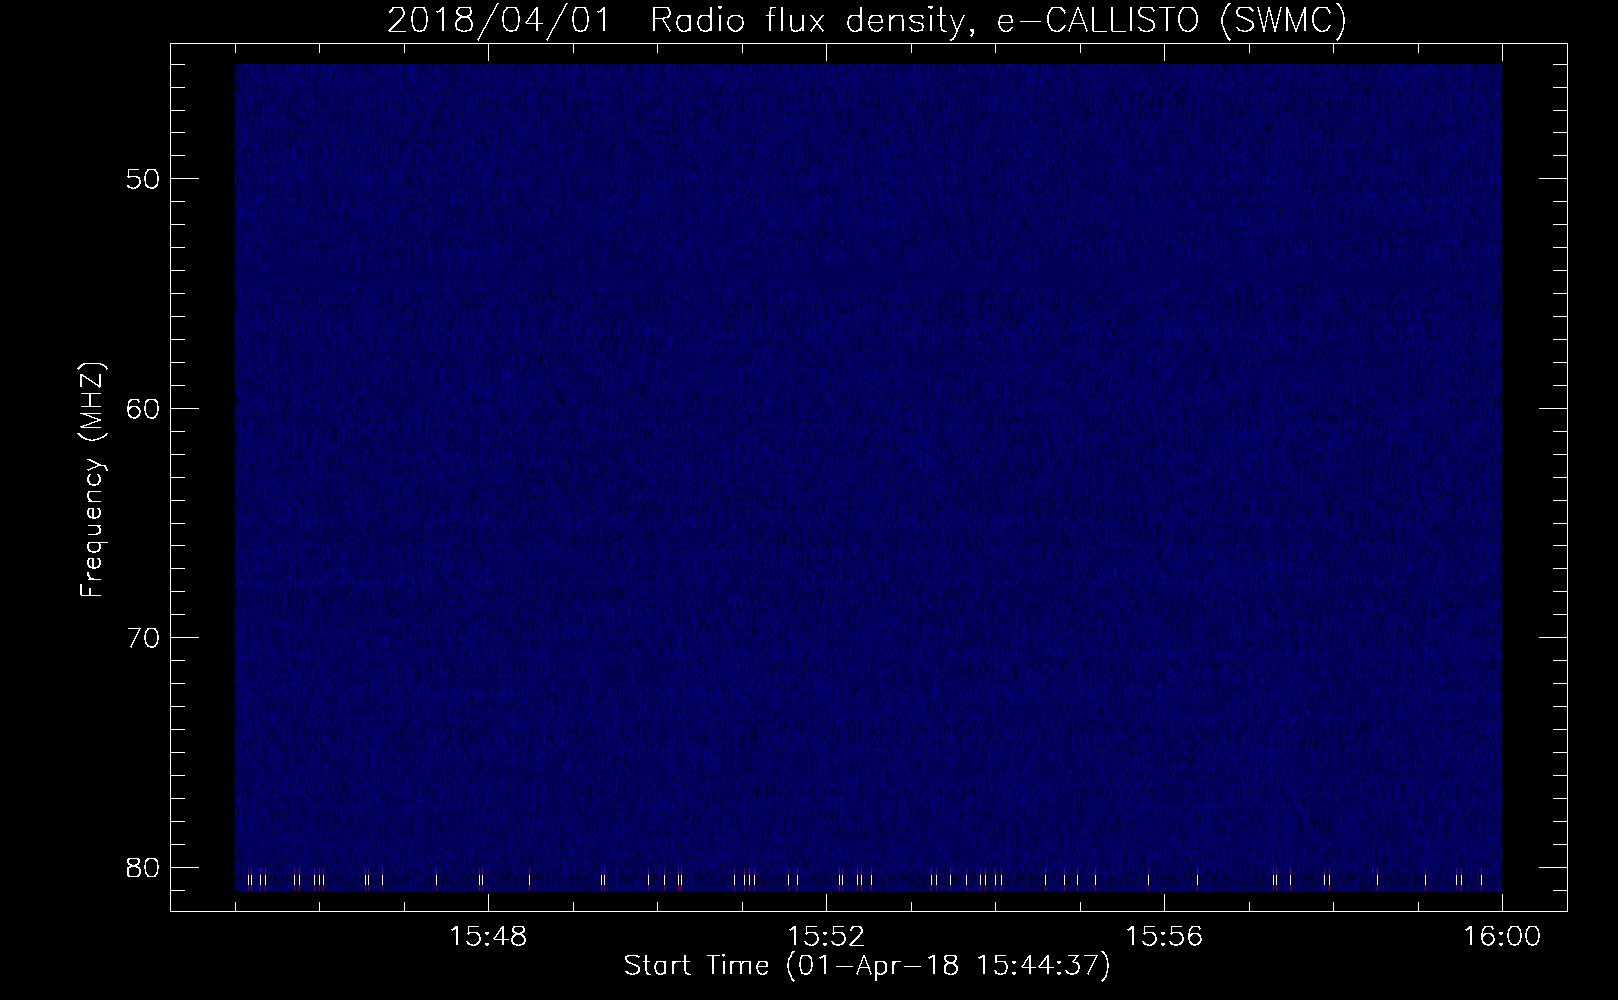
Task: Click the 15:52 time tick label
Action: coord(826,937)
